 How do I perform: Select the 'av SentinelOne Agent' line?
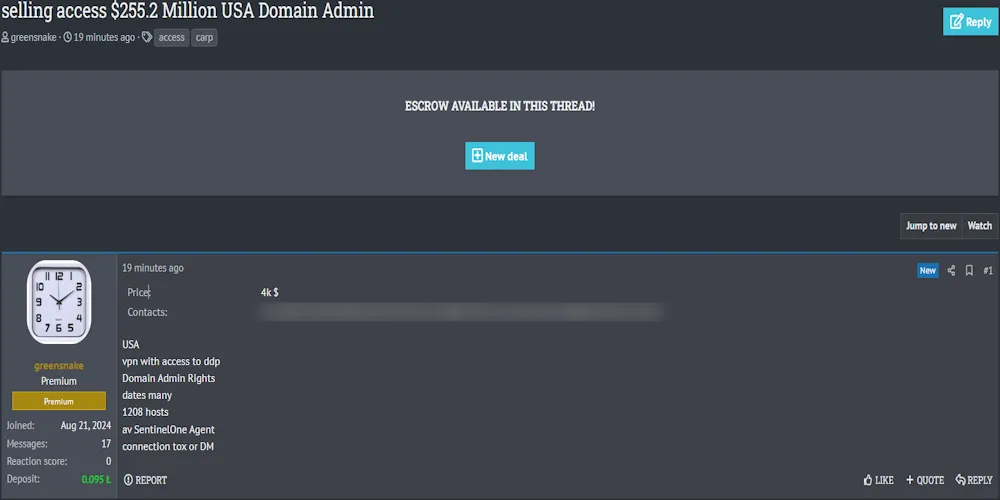click(x=168, y=429)
